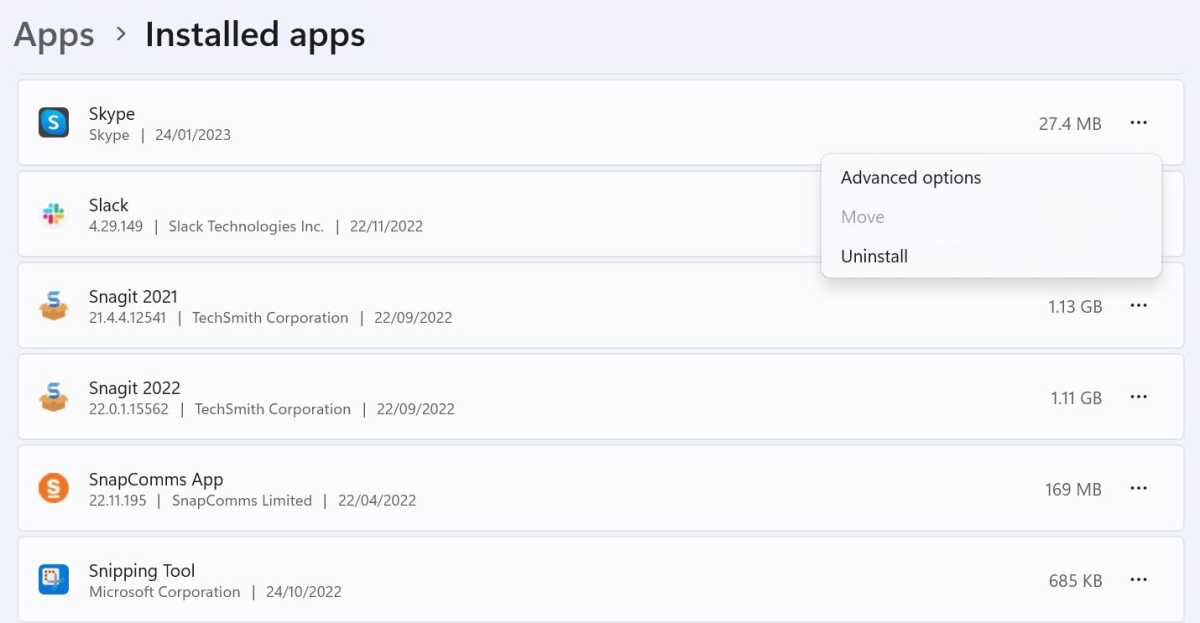
Task: Click the SnapComms install date 22/04/2022
Action: click(x=377, y=500)
